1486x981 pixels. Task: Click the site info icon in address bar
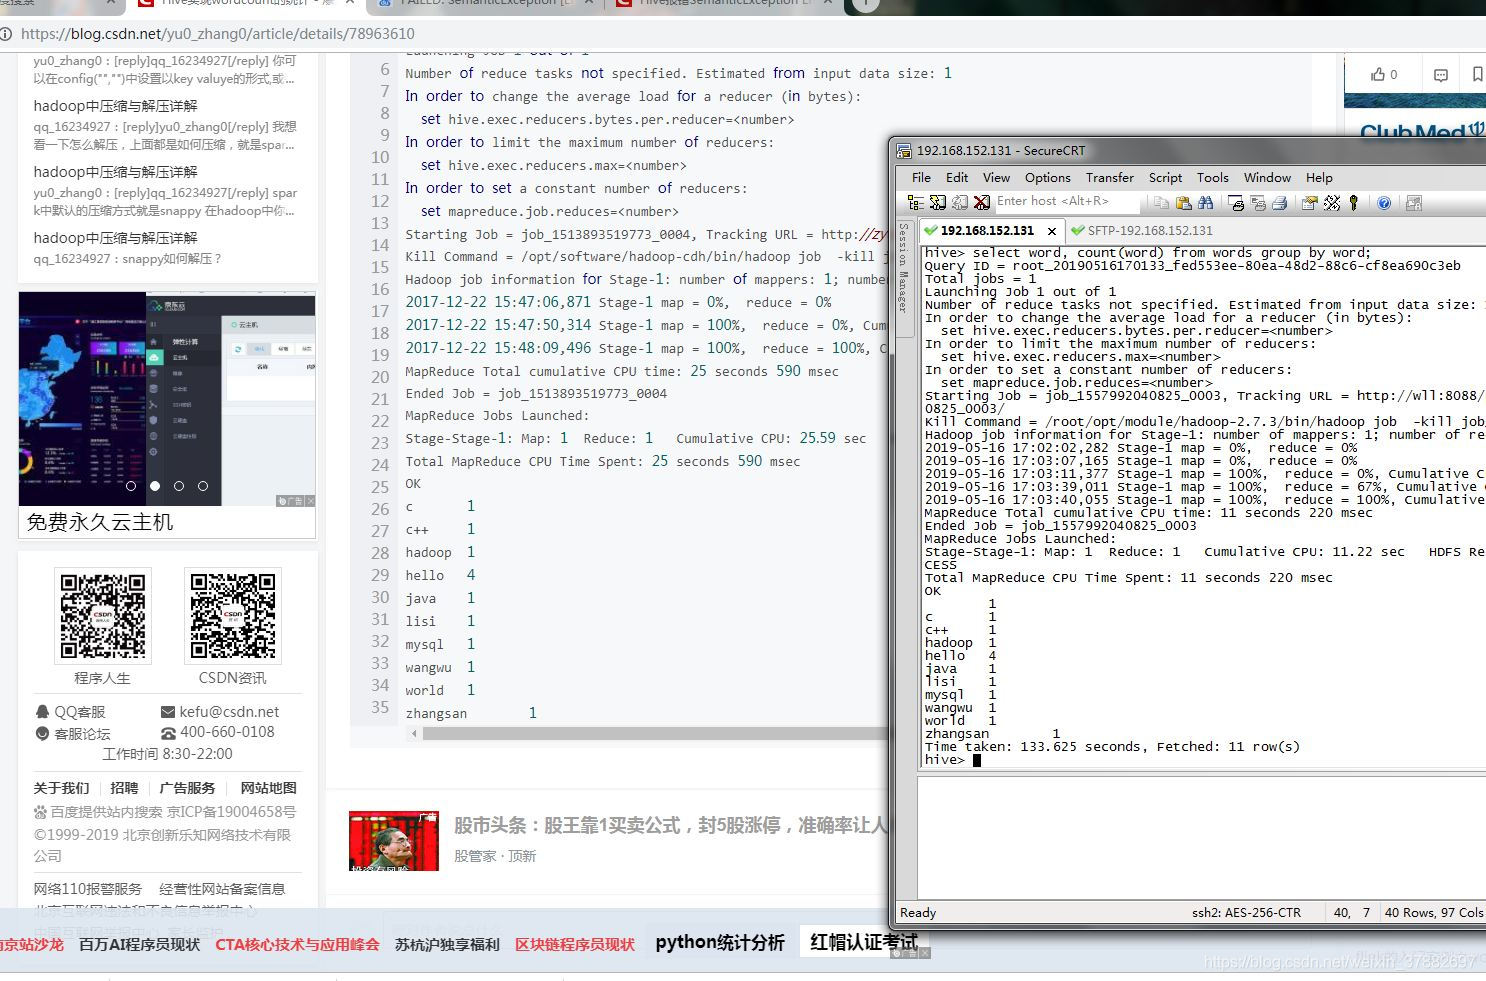pos(6,33)
